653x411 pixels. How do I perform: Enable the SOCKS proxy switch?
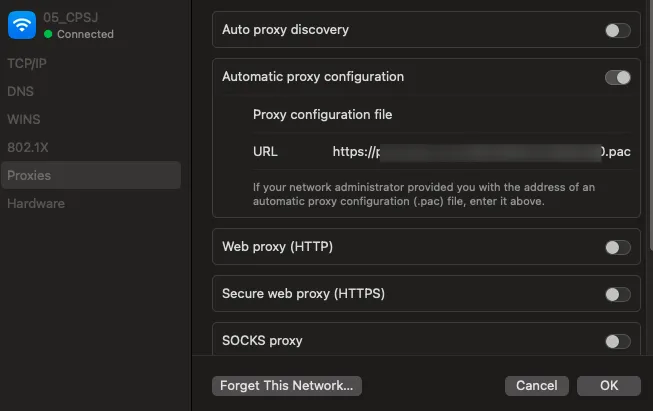point(618,341)
